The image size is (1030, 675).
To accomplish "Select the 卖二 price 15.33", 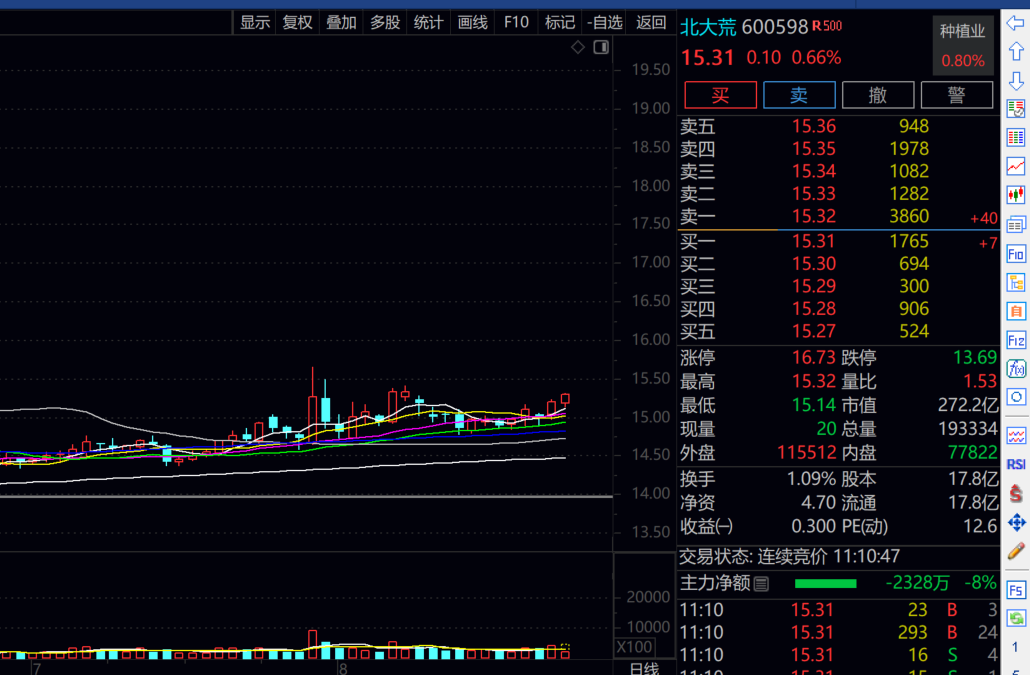I will point(813,194).
